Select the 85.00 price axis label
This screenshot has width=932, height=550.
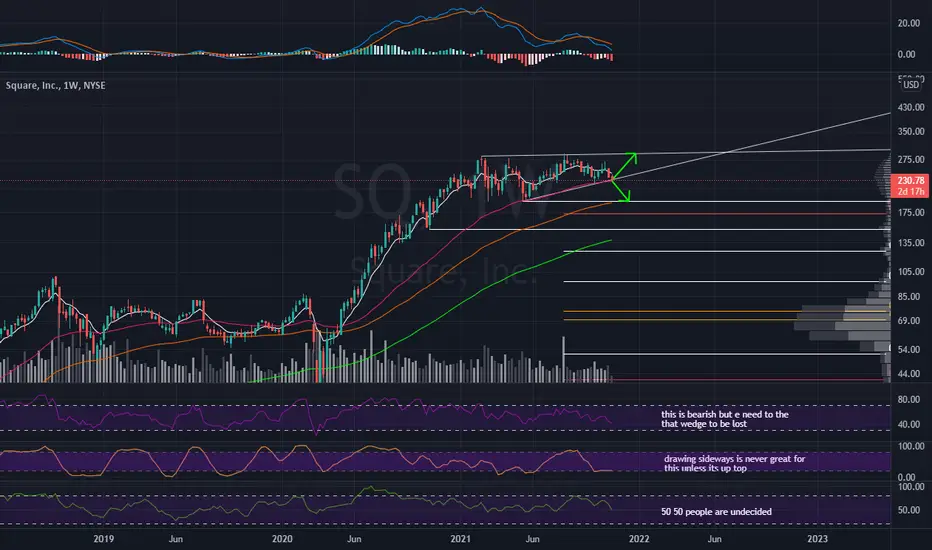[909, 296]
